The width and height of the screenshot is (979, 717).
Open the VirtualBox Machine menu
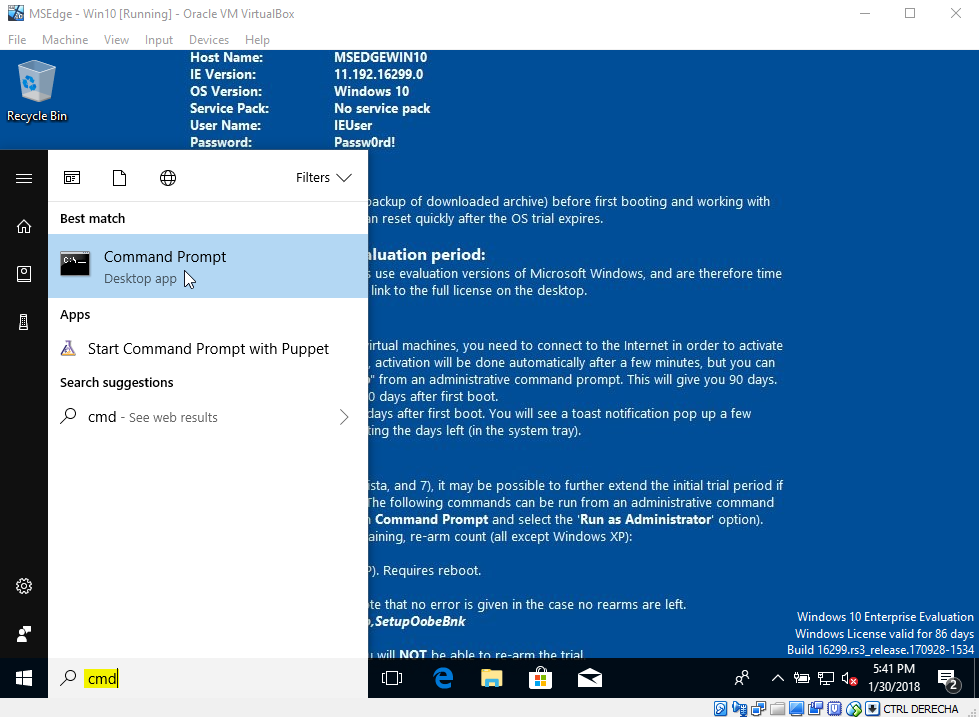(x=65, y=40)
